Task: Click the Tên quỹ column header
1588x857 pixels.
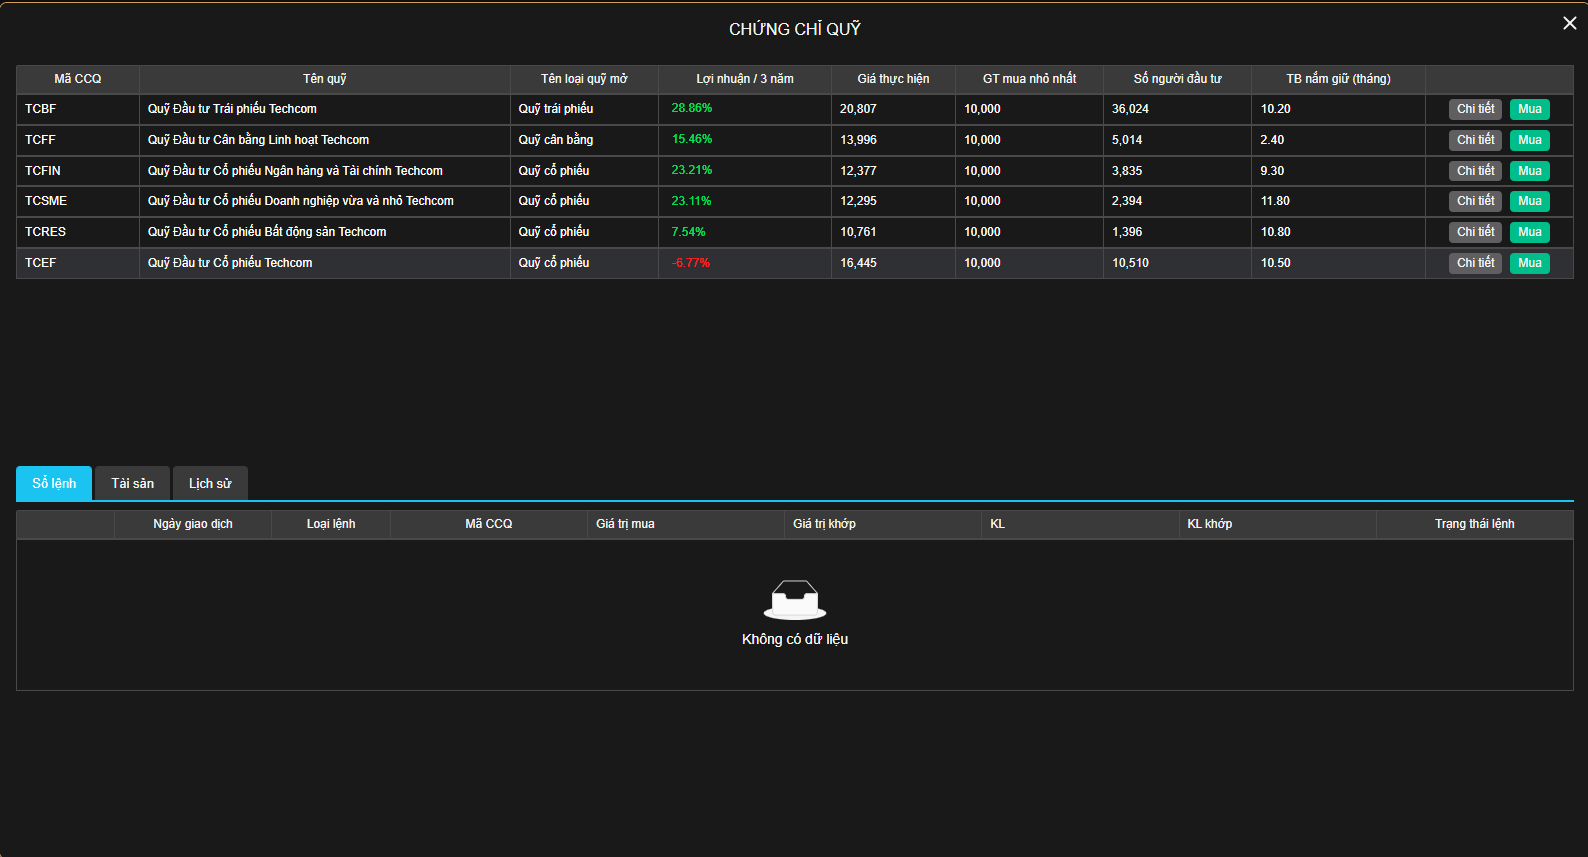Action: (325, 79)
